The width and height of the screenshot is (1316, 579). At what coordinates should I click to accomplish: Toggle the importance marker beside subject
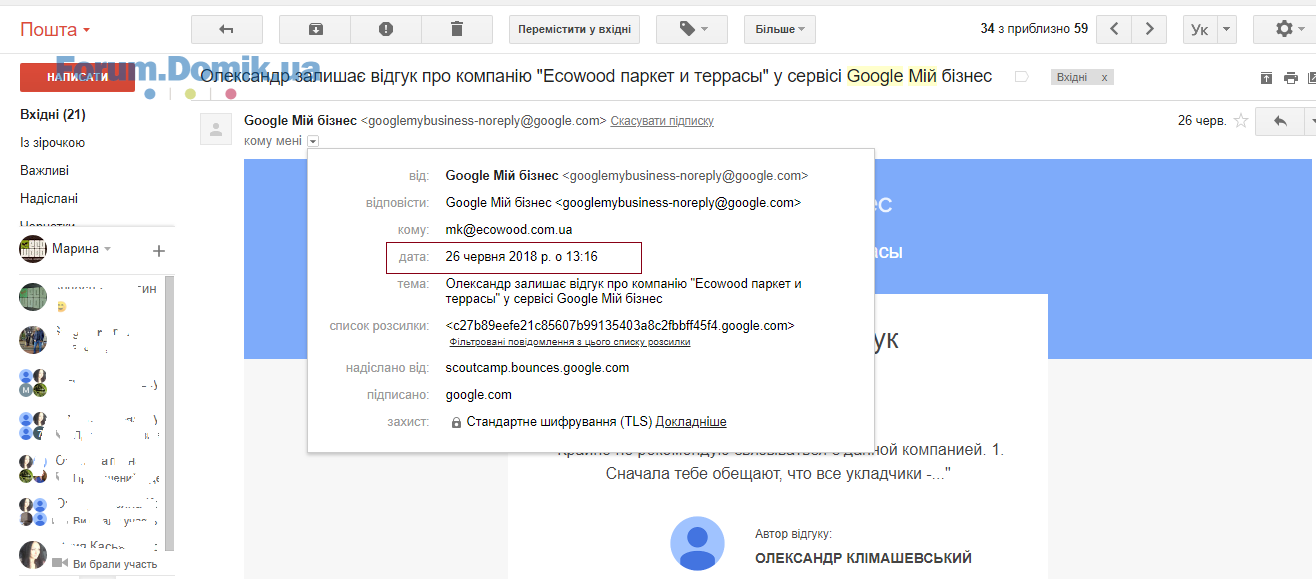click(1021, 77)
